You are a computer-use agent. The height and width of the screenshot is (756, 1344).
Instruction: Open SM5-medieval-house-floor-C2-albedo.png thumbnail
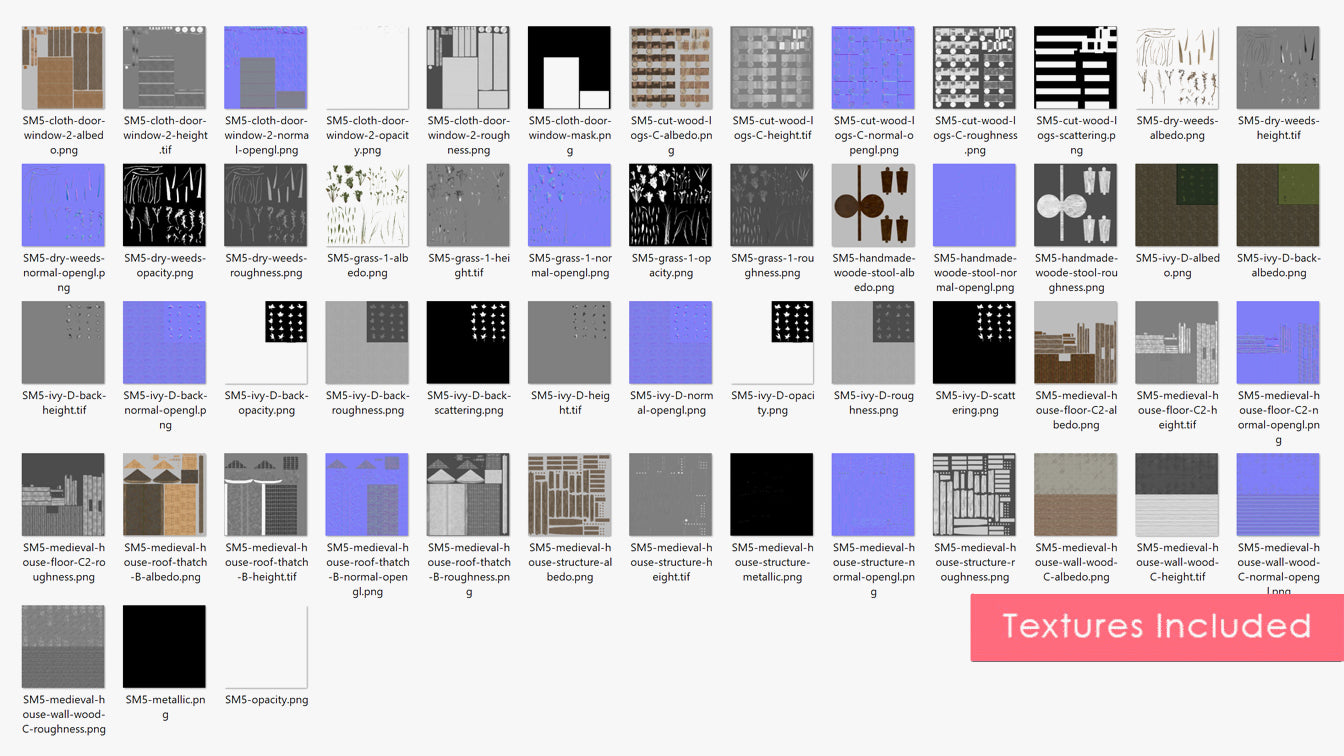[x=1075, y=343]
